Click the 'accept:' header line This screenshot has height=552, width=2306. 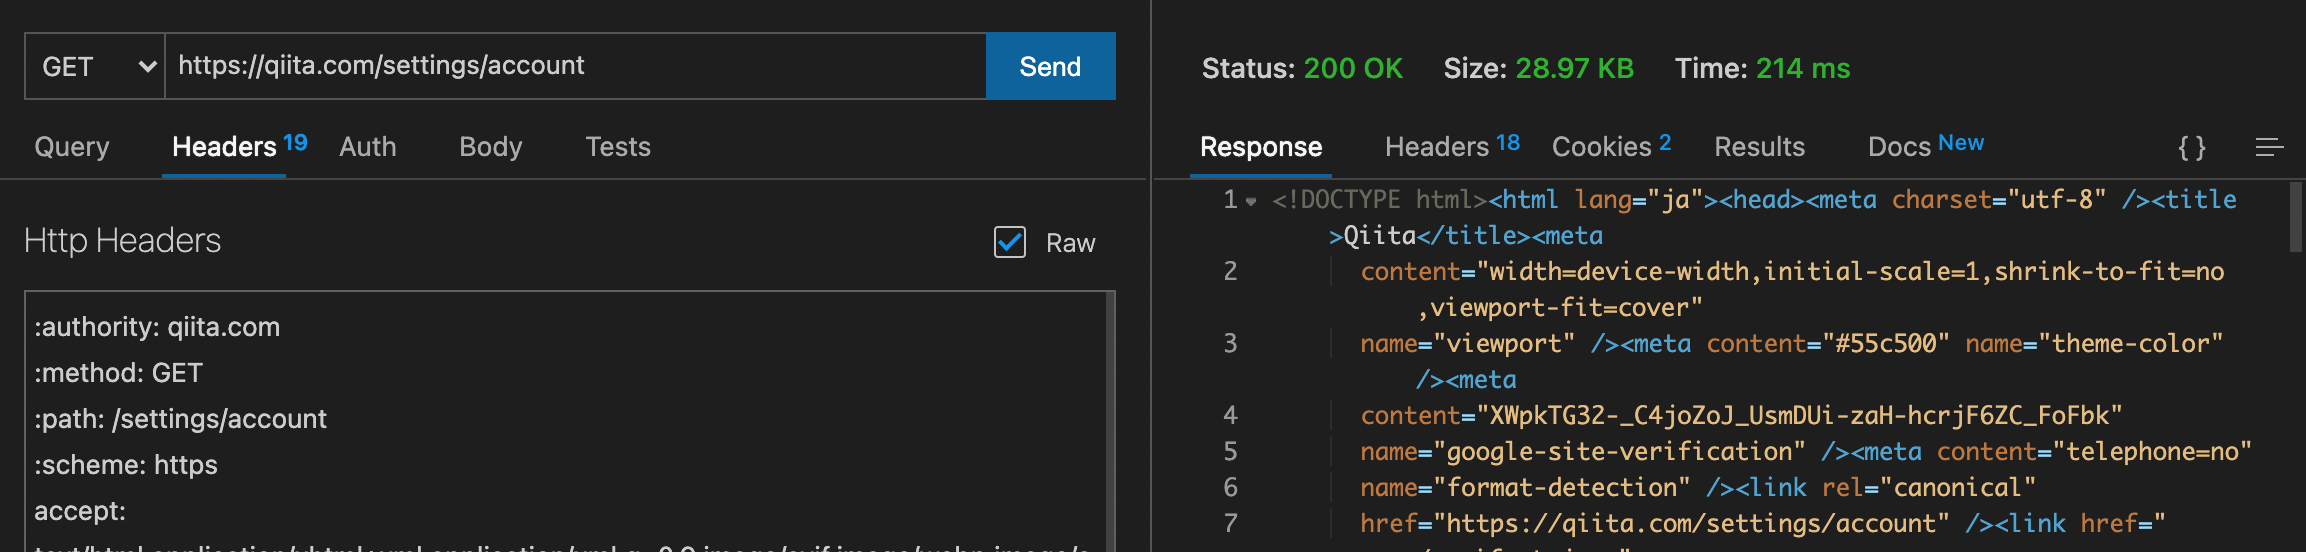point(80,511)
